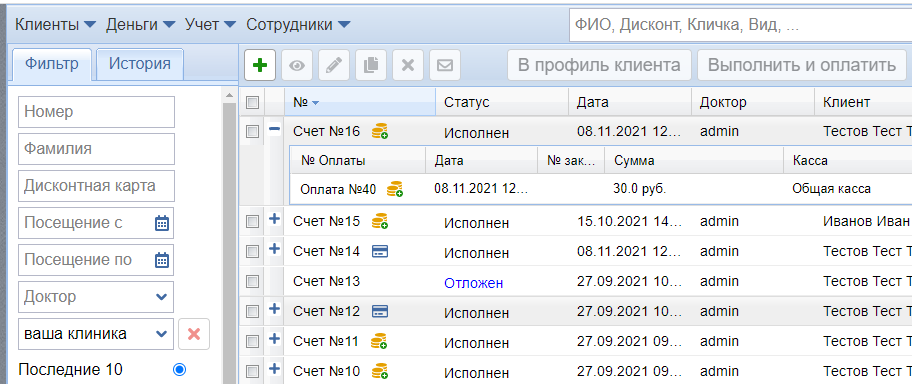
Task: Switch to the Фильтр tab
Action: coord(52,64)
